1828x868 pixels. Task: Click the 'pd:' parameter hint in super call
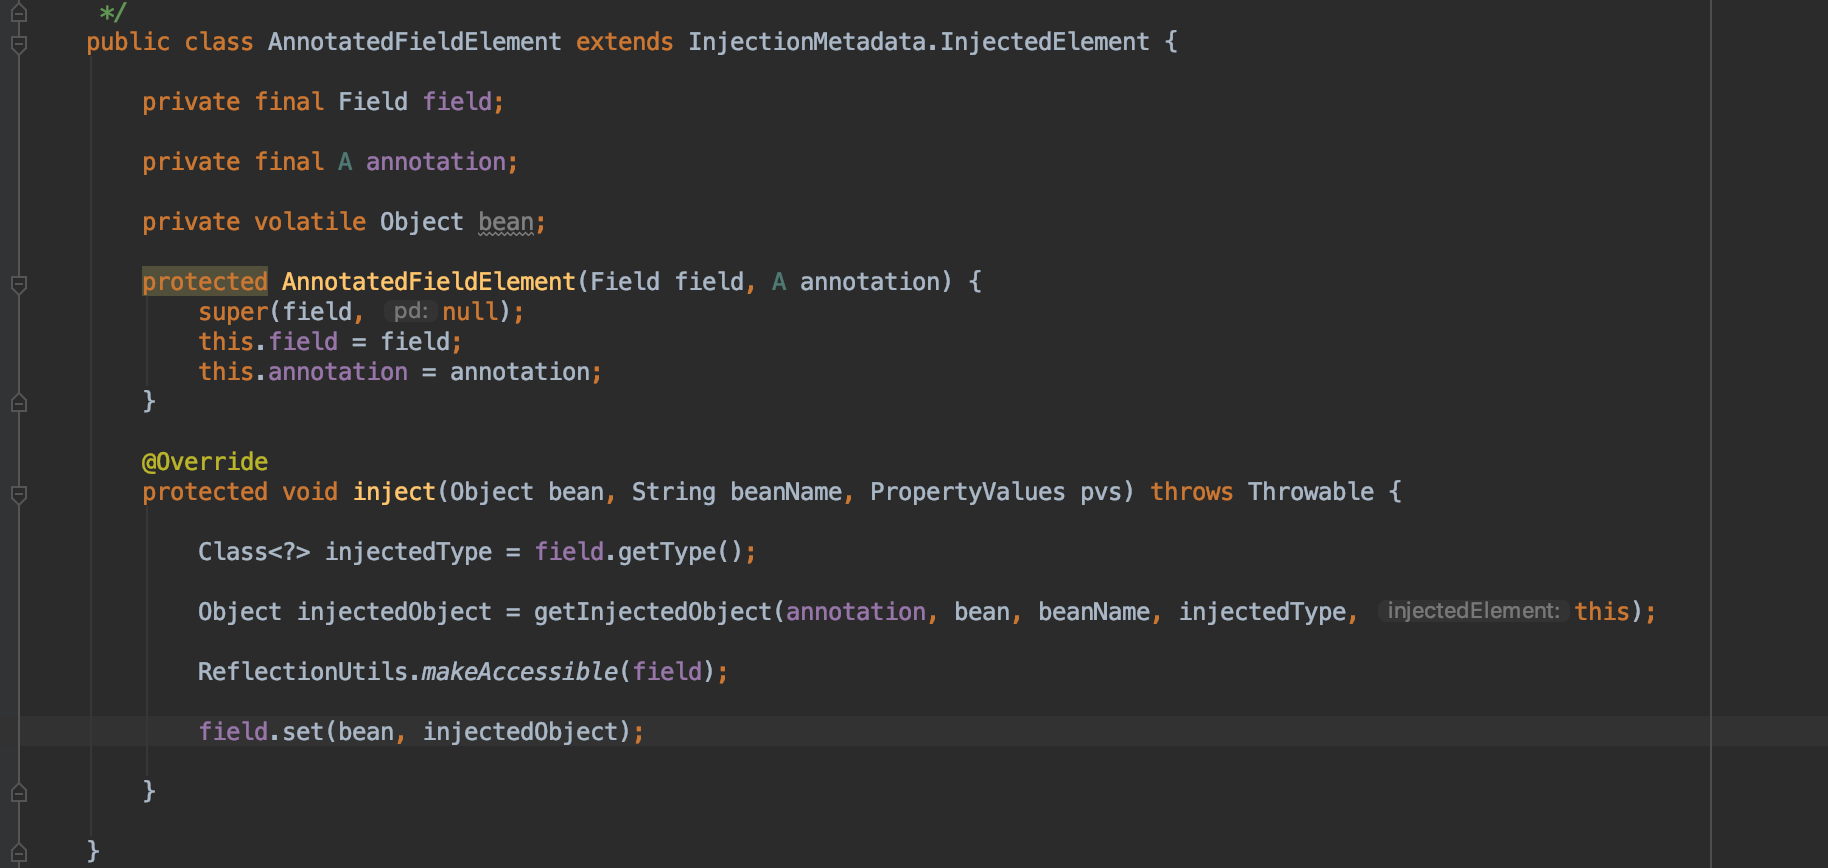411,311
